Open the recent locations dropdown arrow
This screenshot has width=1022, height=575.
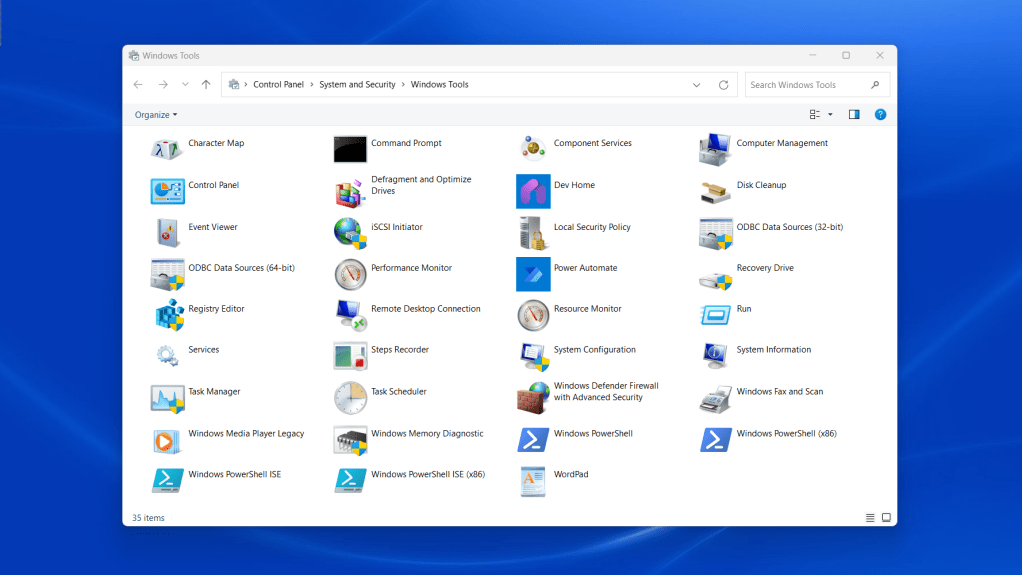click(185, 84)
